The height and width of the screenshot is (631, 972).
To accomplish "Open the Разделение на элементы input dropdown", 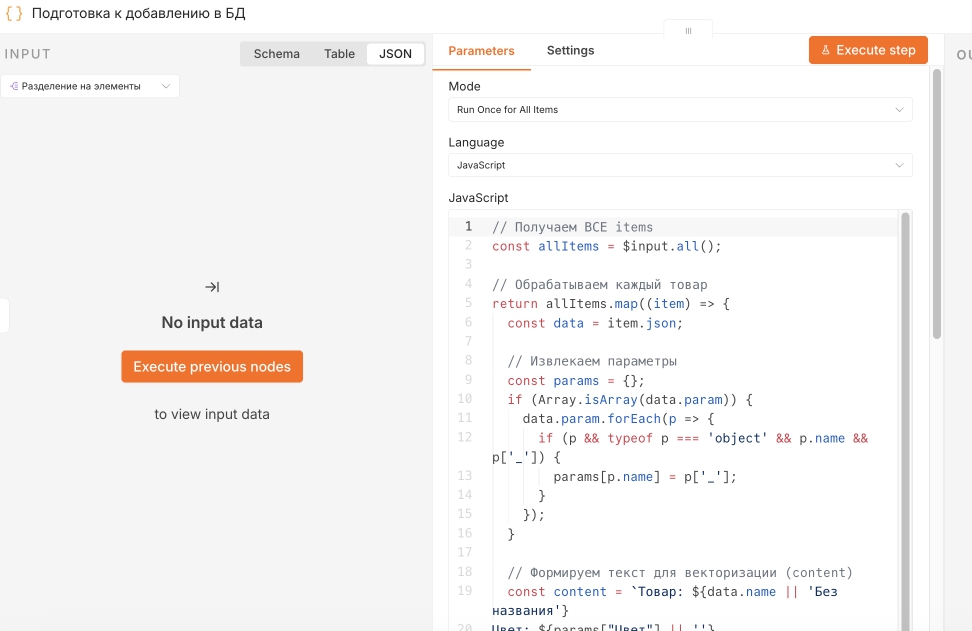I will click(90, 86).
